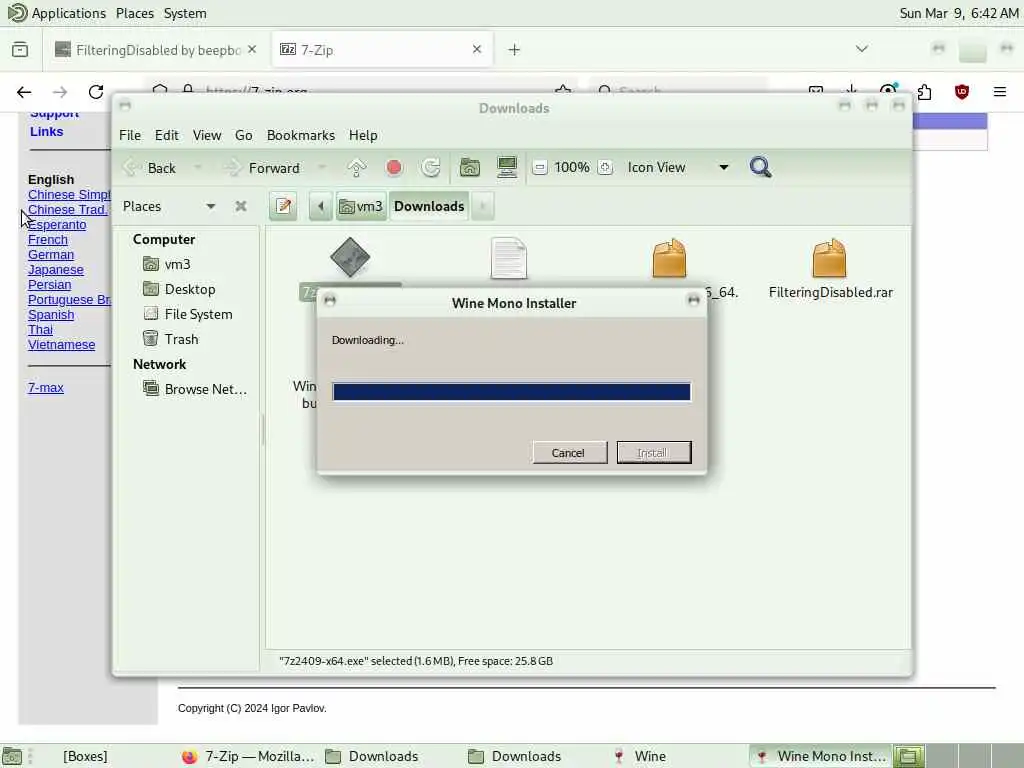Expand Back history dropdown arrow

197,168
